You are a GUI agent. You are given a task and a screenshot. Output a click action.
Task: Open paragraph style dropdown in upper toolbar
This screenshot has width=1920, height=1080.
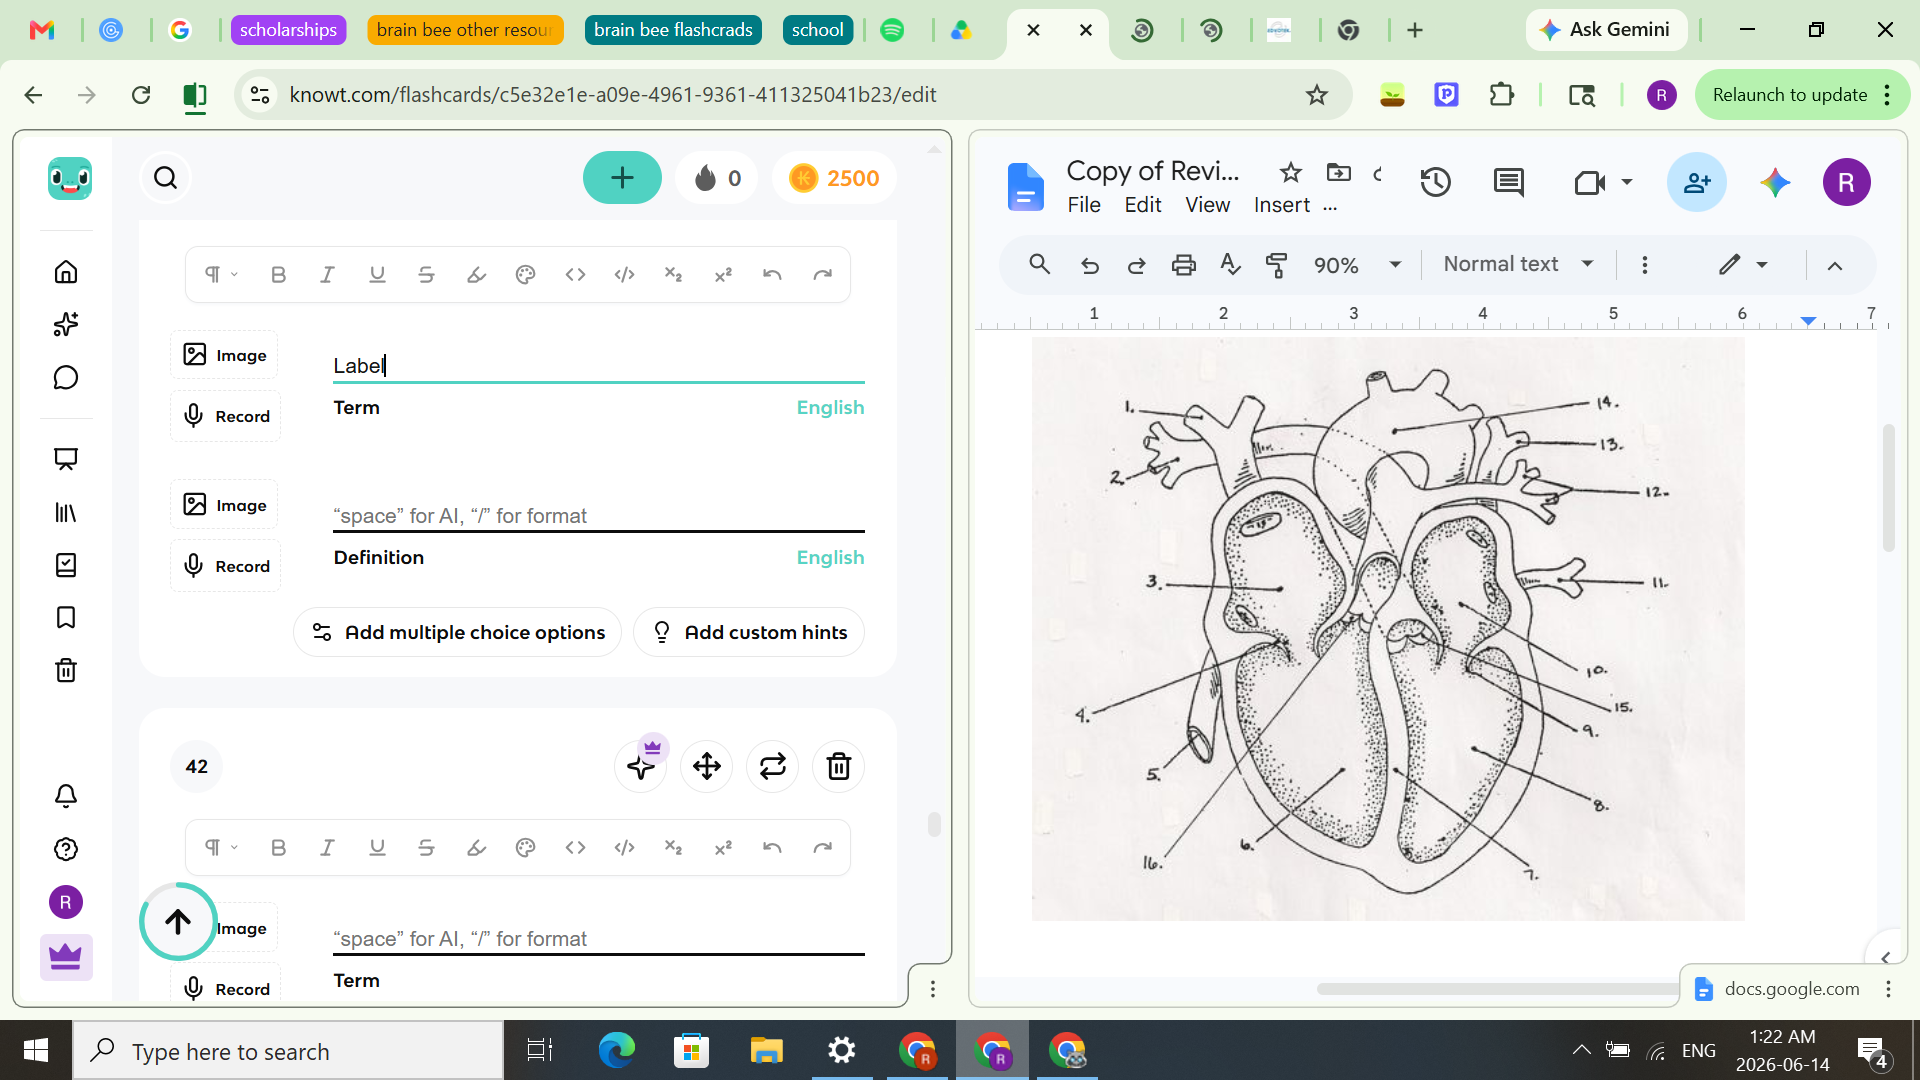(x=221, y=275)
